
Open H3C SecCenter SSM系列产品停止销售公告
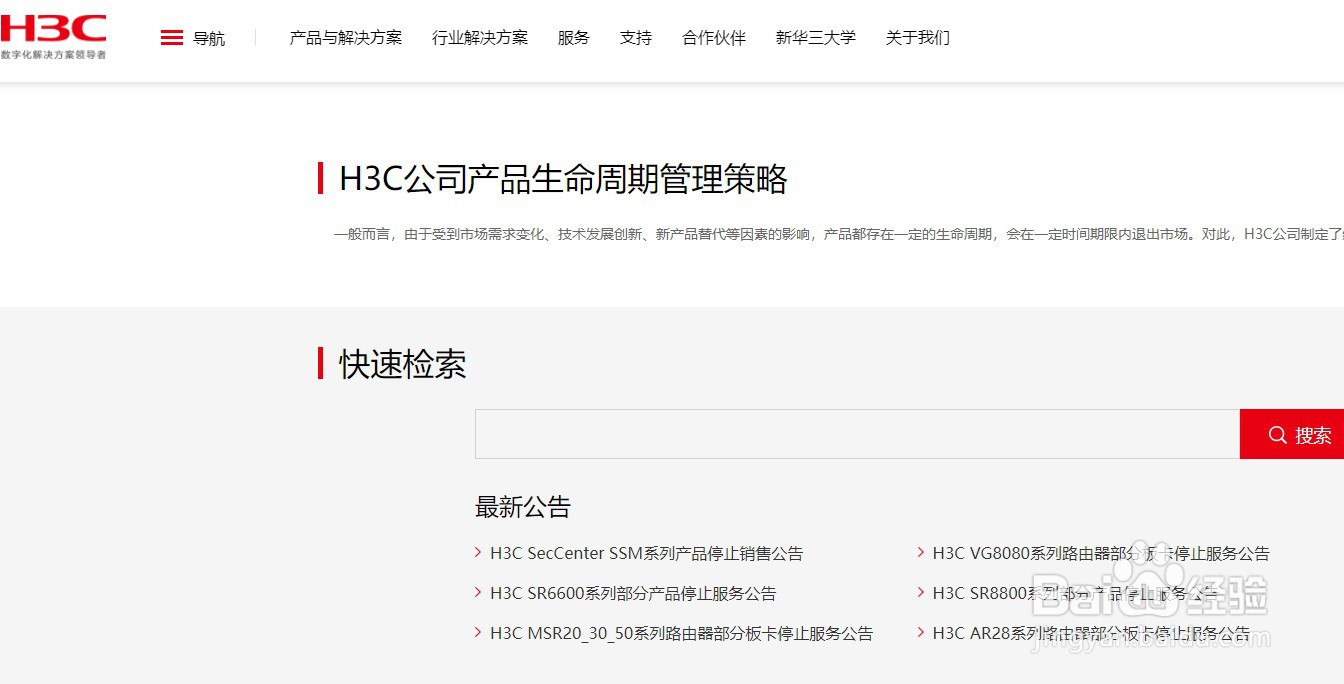click(646, 553)
